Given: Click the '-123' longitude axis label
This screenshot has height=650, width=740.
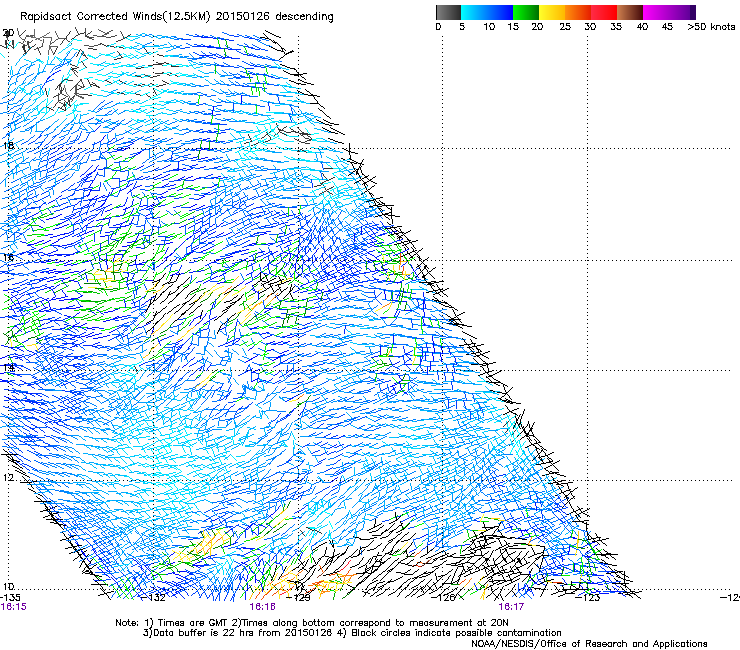Looking at the screenshot, I should pyautogui.click(x=589, y=598).
